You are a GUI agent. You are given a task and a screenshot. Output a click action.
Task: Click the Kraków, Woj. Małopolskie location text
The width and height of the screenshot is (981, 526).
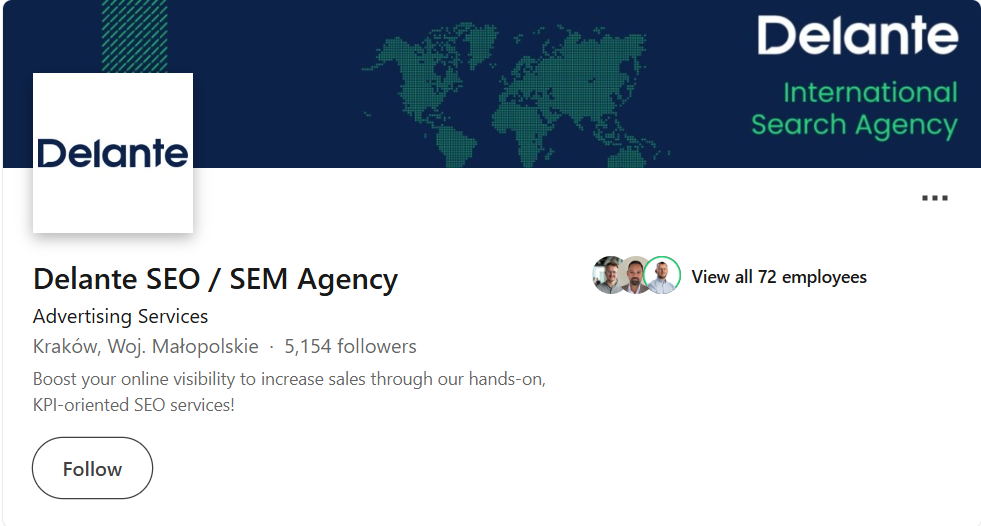pyautogui.click(x=146, y=347)
